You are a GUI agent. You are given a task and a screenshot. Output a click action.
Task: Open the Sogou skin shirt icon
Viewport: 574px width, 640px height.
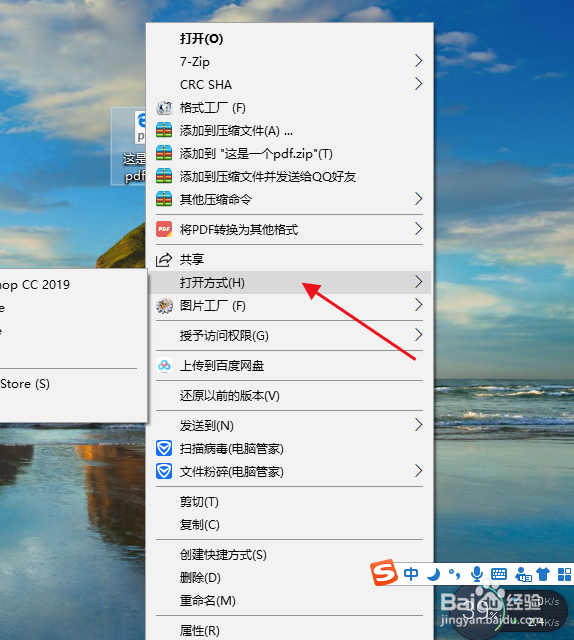click(x=543, y=574)
